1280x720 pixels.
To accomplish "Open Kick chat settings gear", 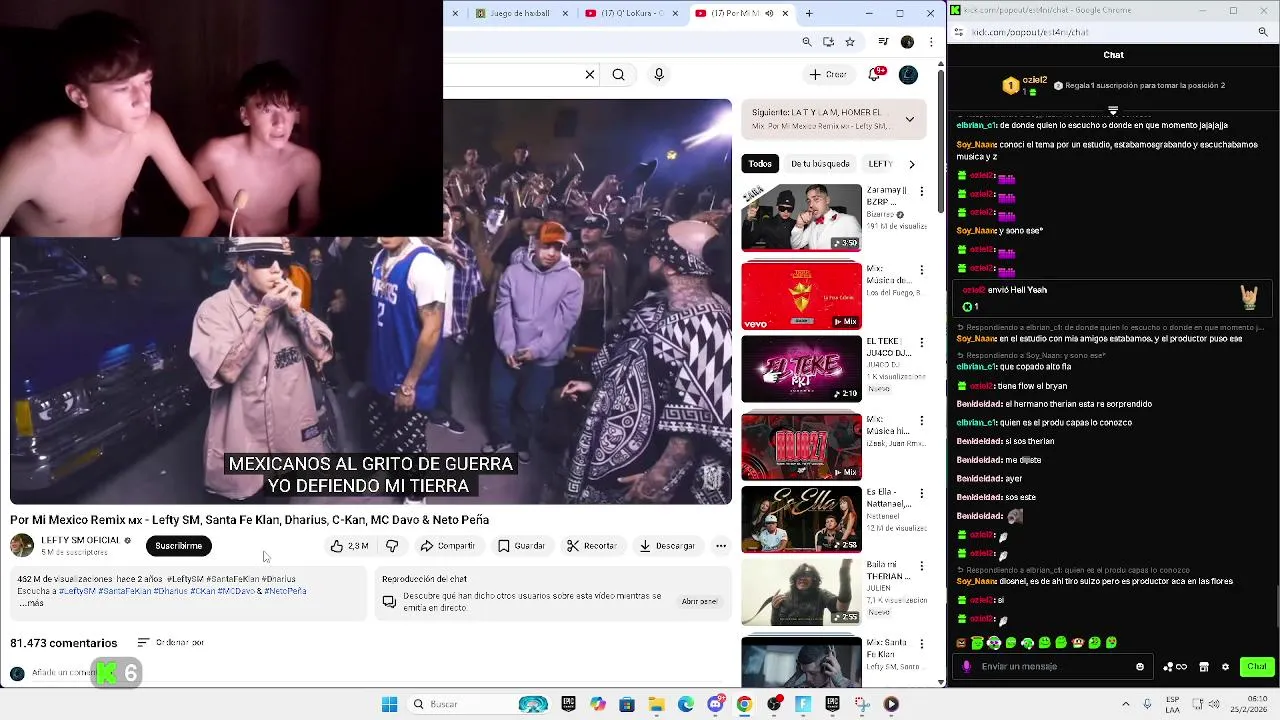I will click(1225, 667).
